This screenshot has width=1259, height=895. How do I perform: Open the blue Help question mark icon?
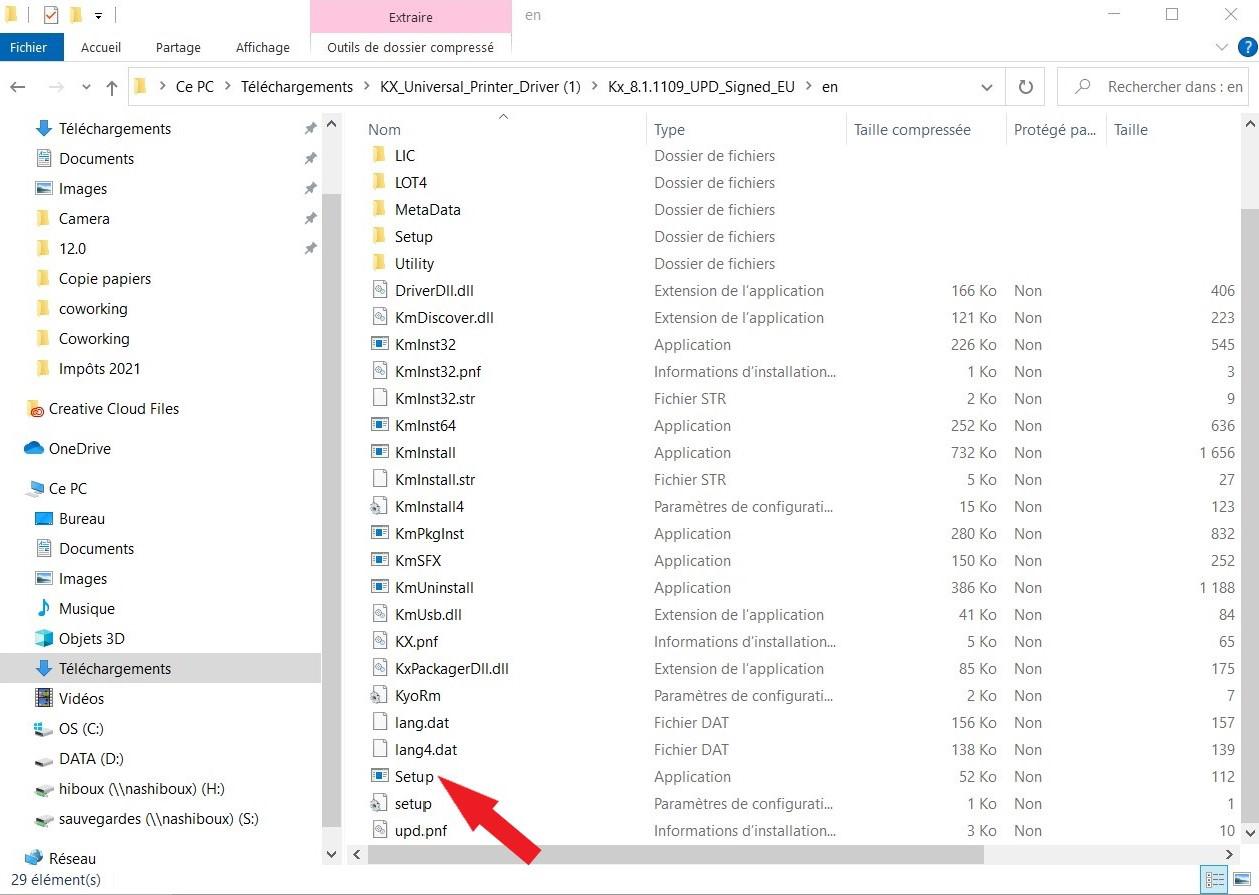(x=1246, y=47)
